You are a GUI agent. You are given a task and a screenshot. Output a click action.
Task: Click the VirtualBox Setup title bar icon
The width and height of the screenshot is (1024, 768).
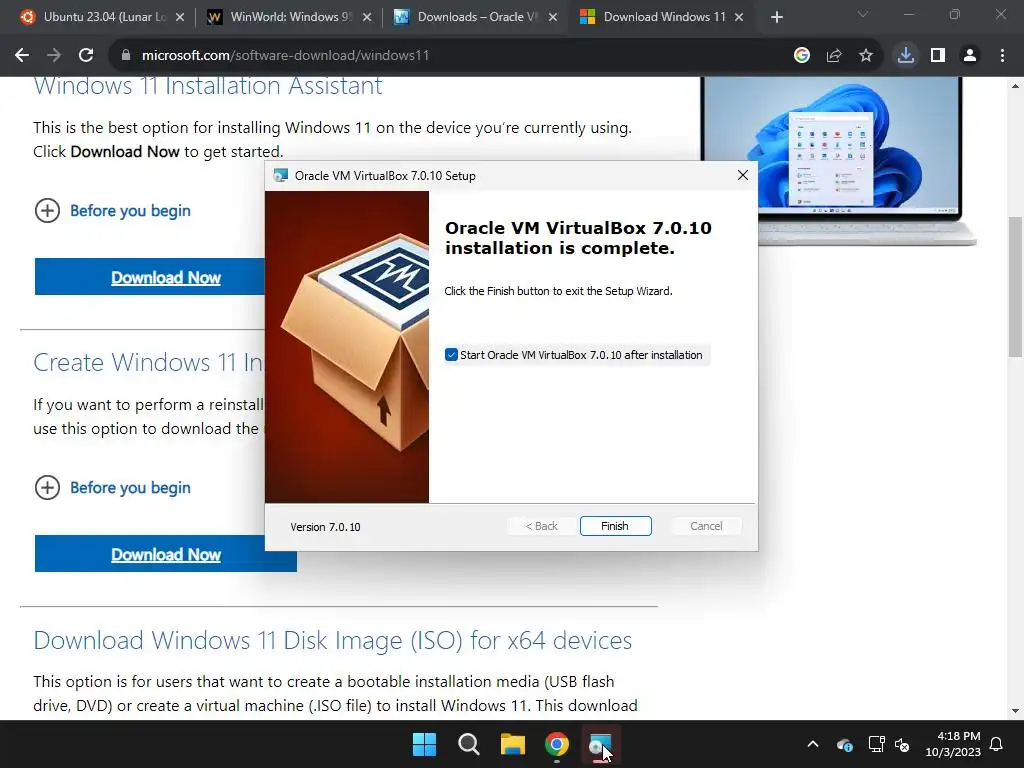tap(281, 175)
